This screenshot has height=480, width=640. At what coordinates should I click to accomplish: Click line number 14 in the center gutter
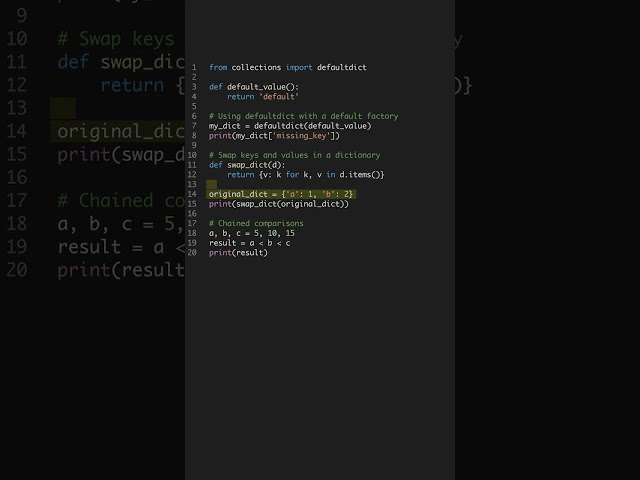tap(192, 194)
